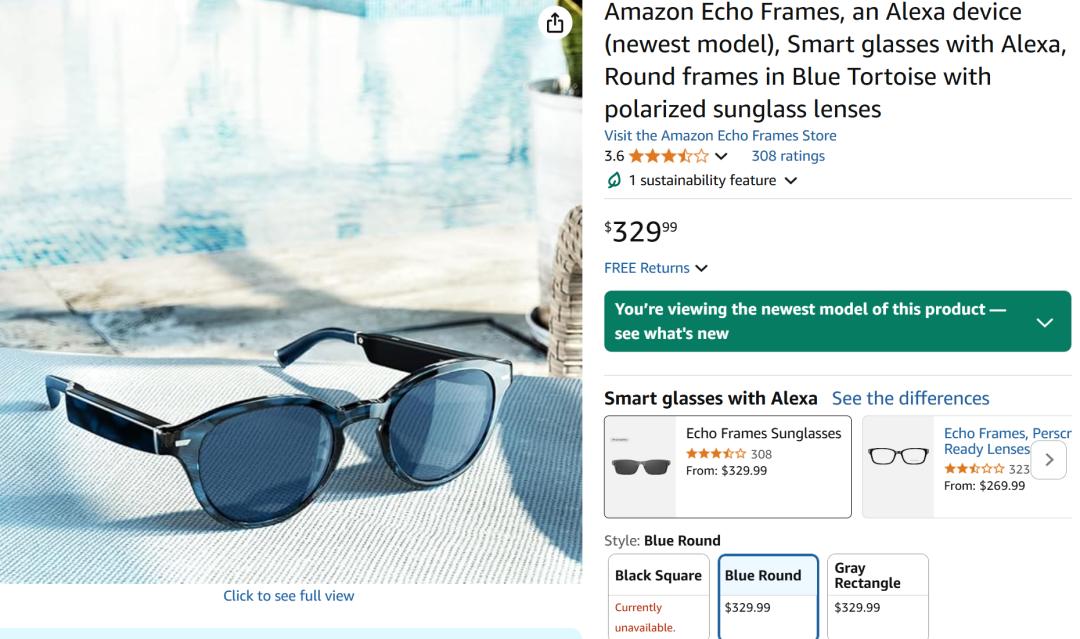Image resolution: width=1080 pixels, height=639 pixels.
Task: Open Echo Frames Prescription Ready Lenses link
Action: click(1005, 441)
